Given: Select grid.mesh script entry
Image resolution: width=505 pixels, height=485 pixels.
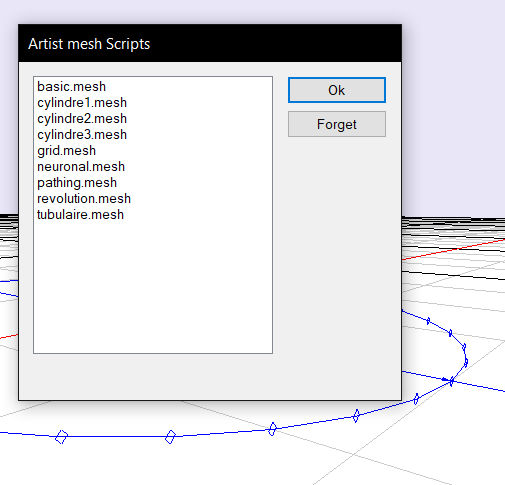Looking at the screenshot, I should (x=66, y=151).
